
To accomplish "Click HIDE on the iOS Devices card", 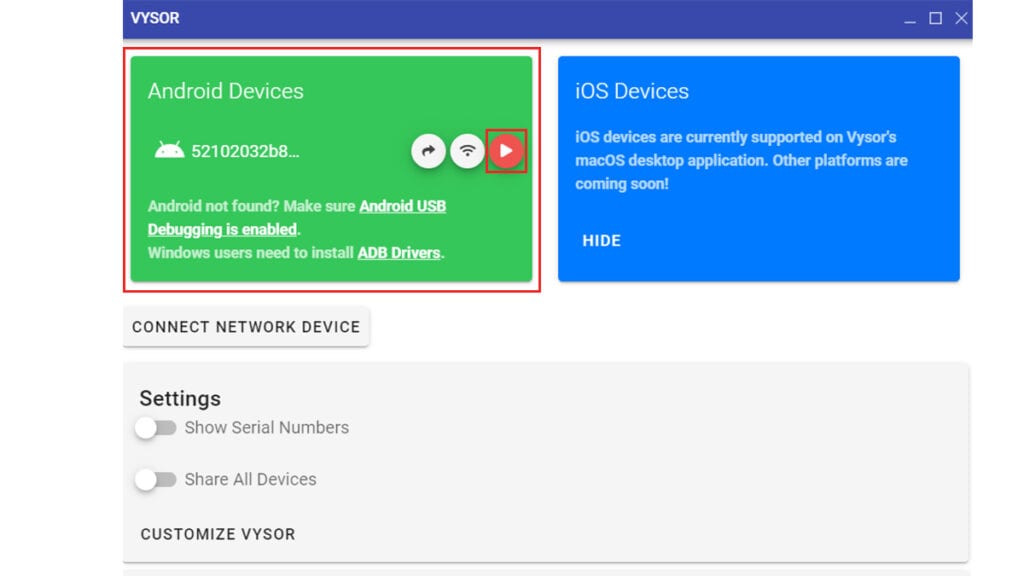I will point(601,240).
